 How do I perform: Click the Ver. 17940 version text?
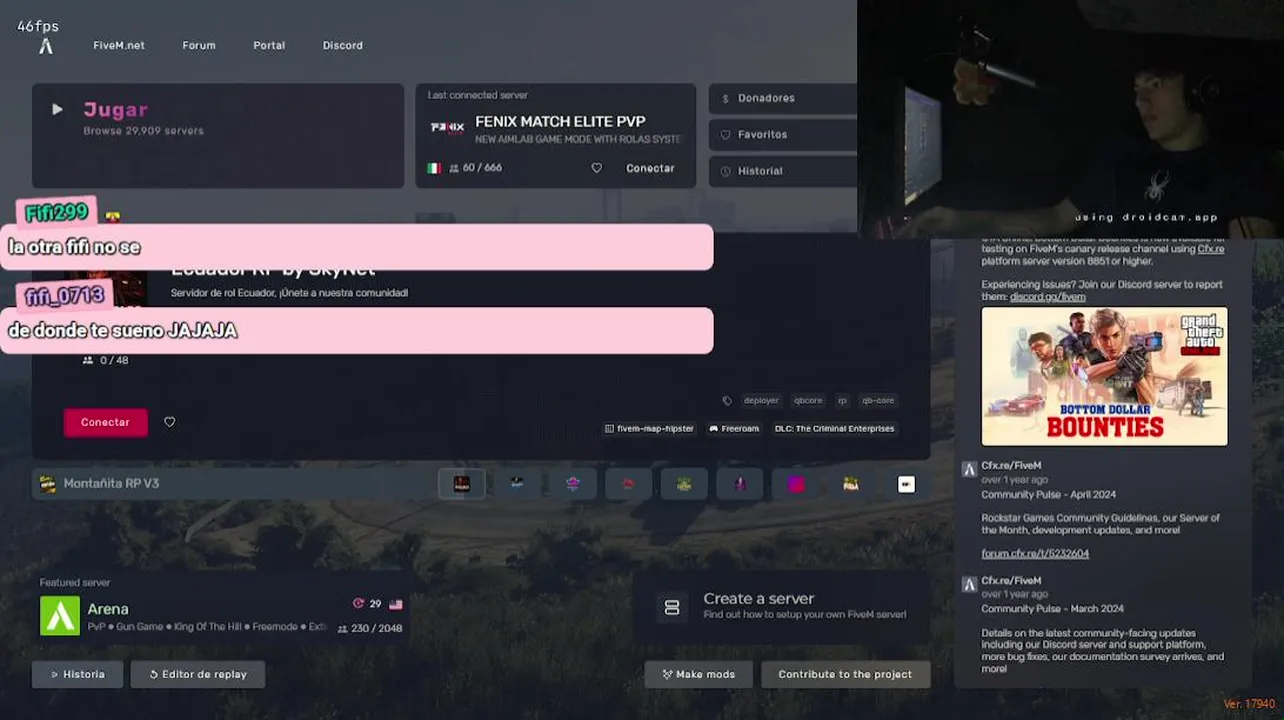pyautogui.click(x=1249, y=704)
